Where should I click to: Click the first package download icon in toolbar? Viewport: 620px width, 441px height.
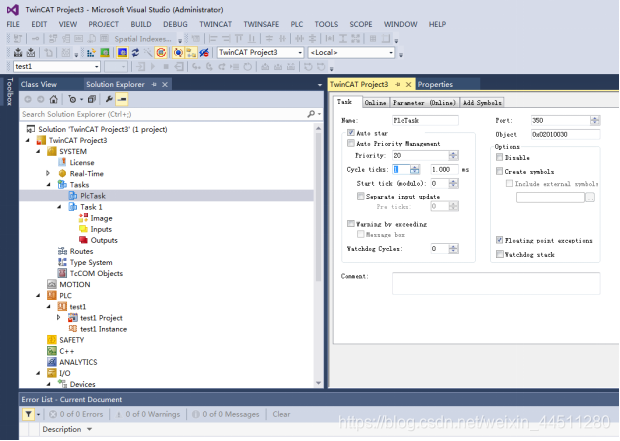click(x=18, y=53)
